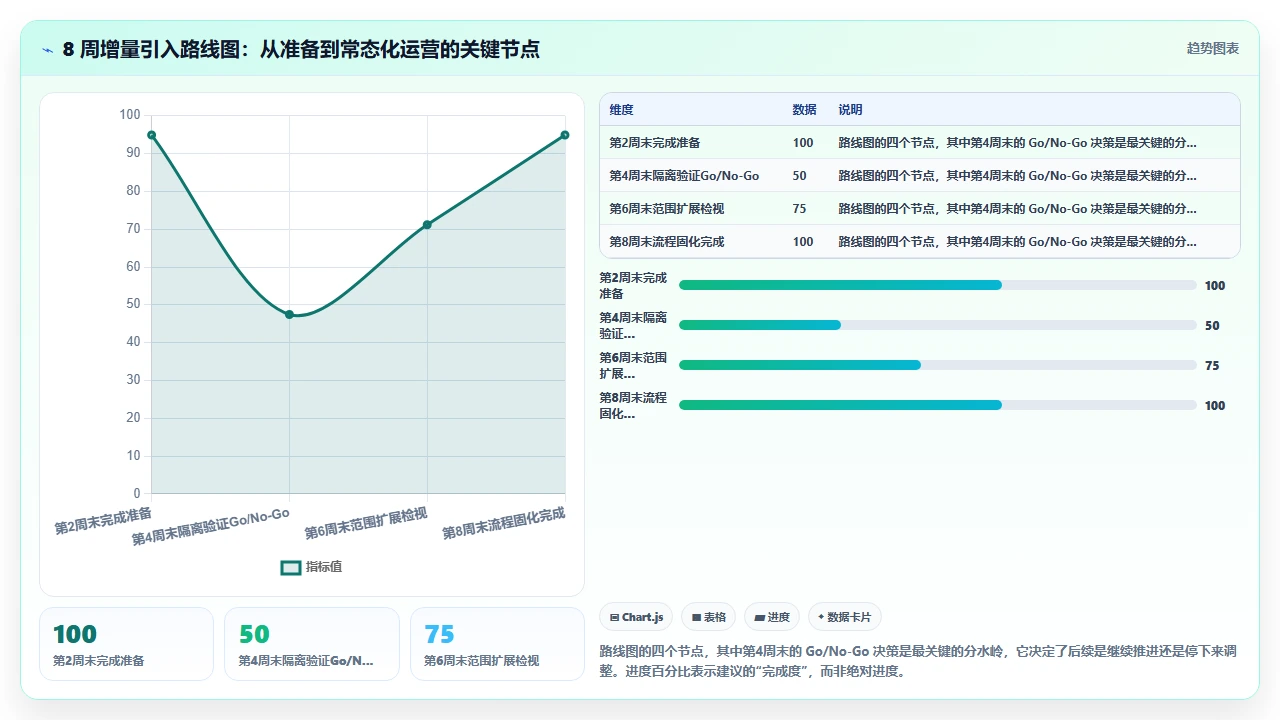Open the 75 第6周末范围扩展检视 data card
Screen dimensions: 1280x720
pyautogui.click(x=497, y=644)
